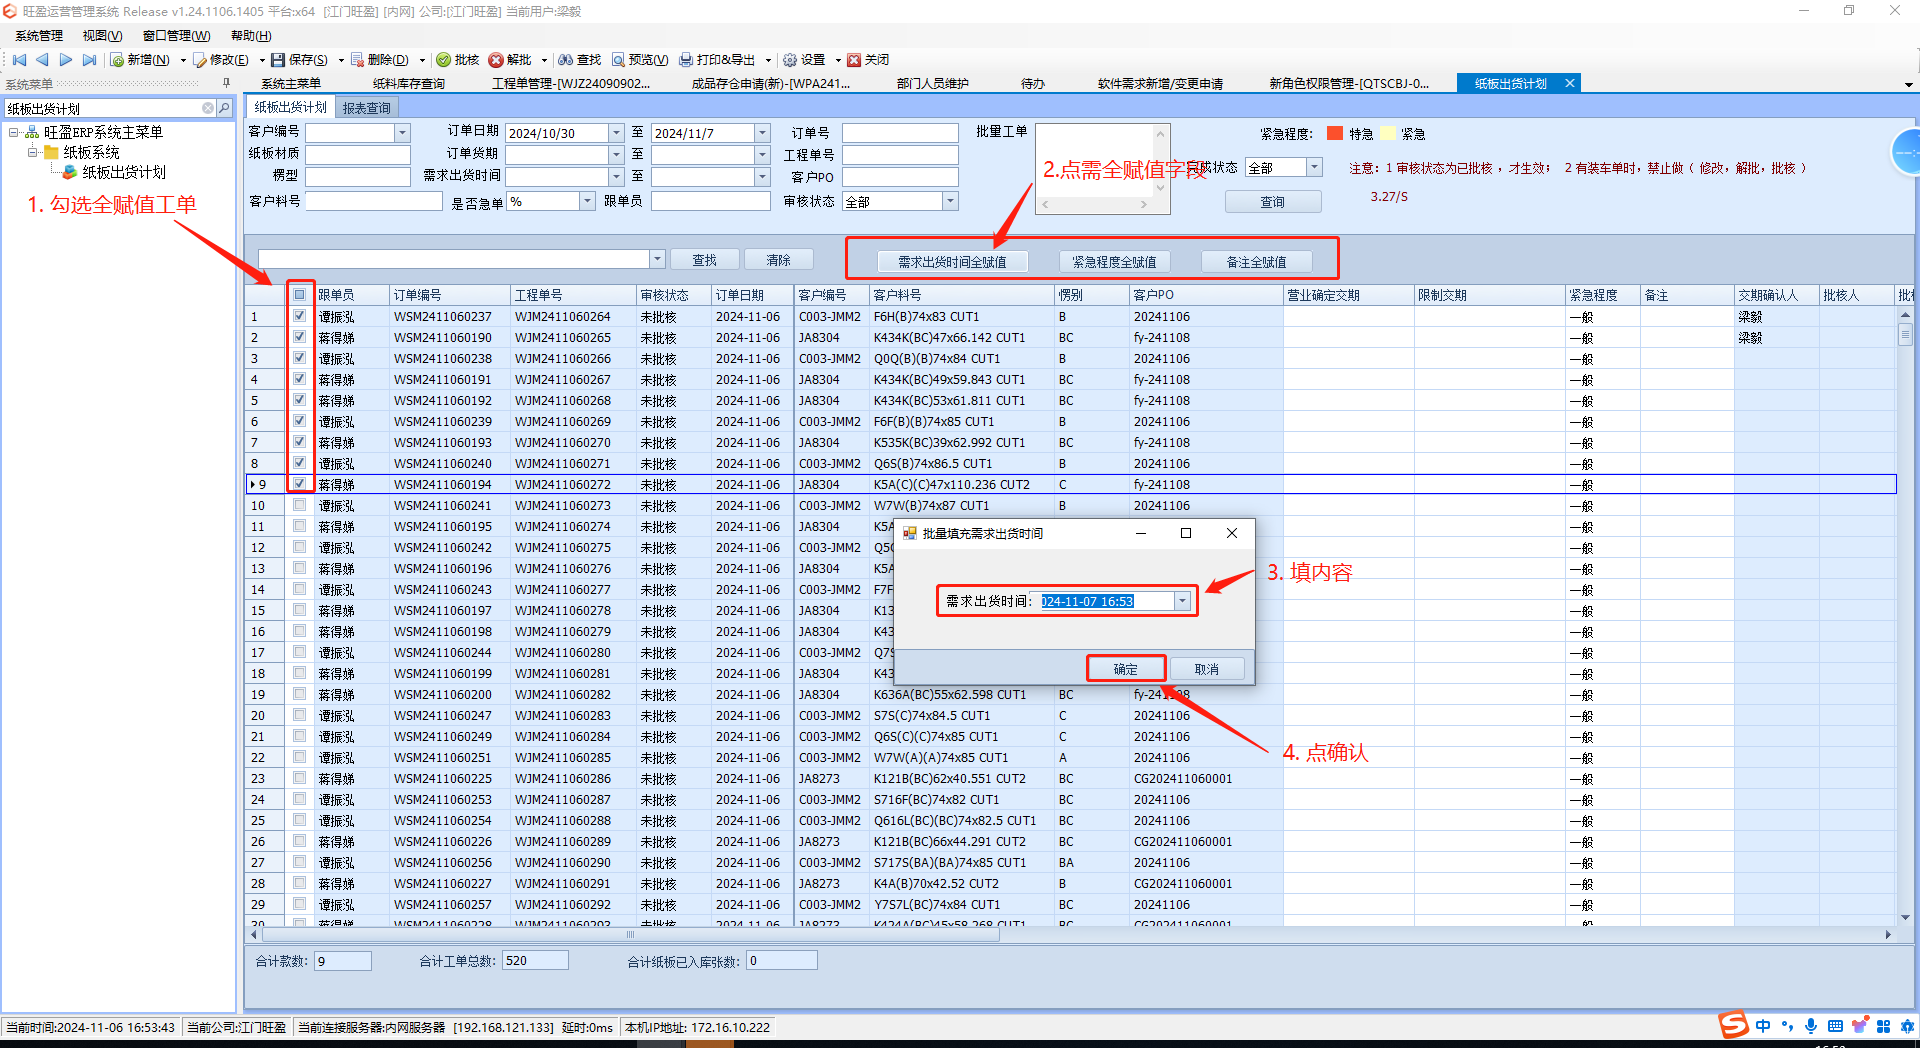Uncheck the row with order WSM2411060238
The image size is (1920, 1048).
(299, 358)
